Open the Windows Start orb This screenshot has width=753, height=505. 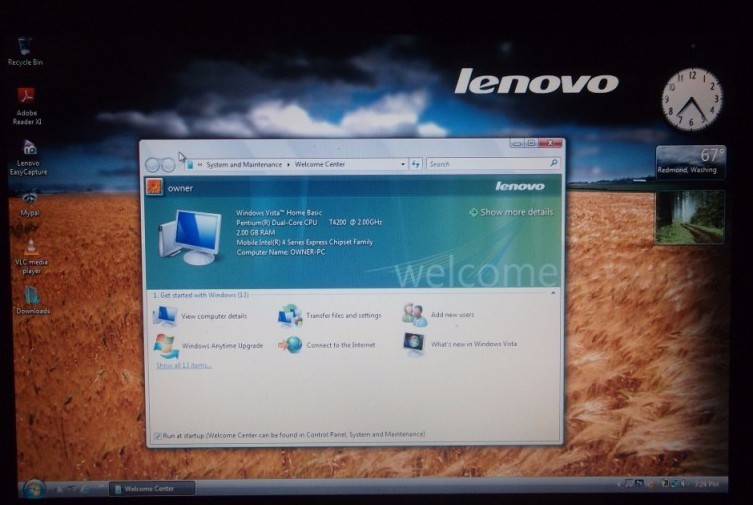tap(34, 489)
